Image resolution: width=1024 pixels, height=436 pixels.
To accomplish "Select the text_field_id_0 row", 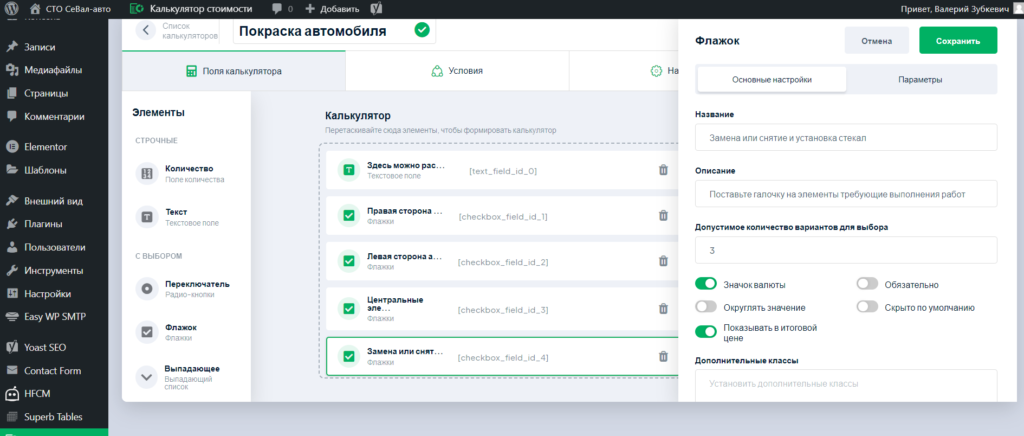I will 502,170.
